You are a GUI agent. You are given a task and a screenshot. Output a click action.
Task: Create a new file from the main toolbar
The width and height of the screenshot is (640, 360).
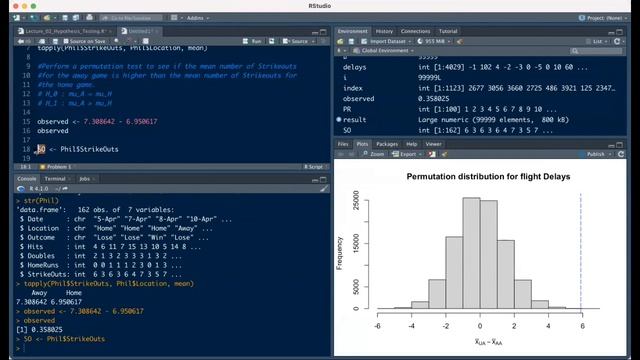coord(17,18)
